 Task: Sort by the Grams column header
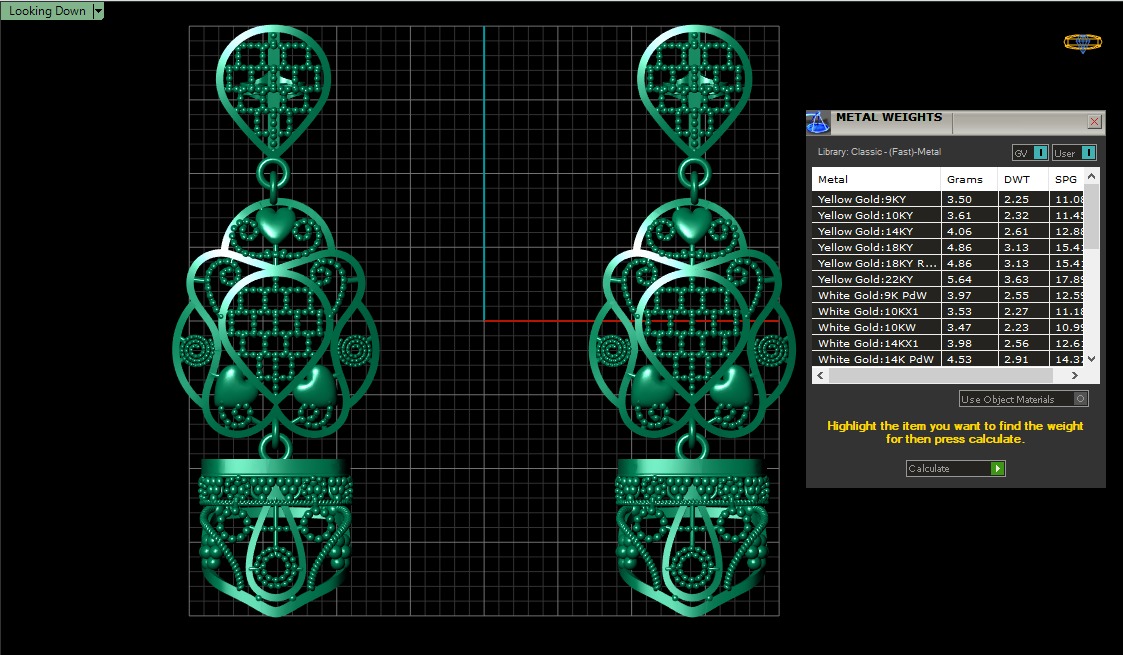969,179
